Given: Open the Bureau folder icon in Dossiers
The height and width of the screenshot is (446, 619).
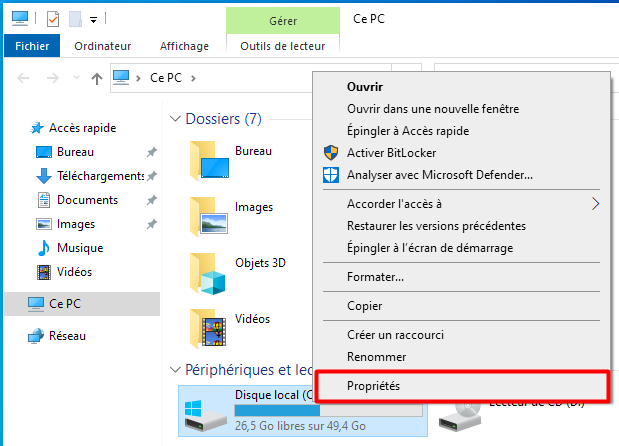Looking at the screenshot, I should (209, 161).
